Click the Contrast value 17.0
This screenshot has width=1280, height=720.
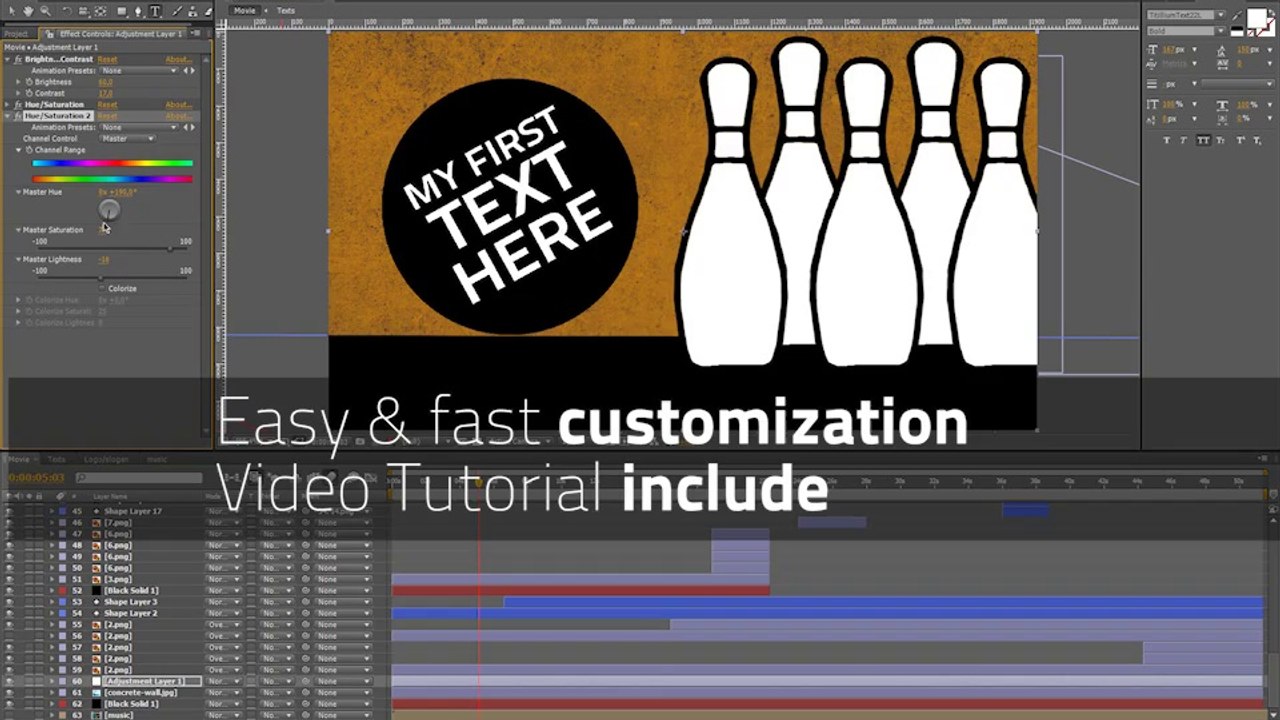click(x=105, y=94)
